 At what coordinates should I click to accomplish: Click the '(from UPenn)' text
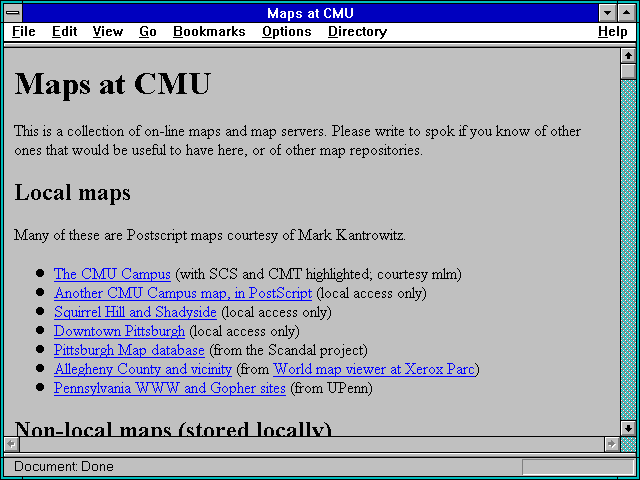point(331,388)
